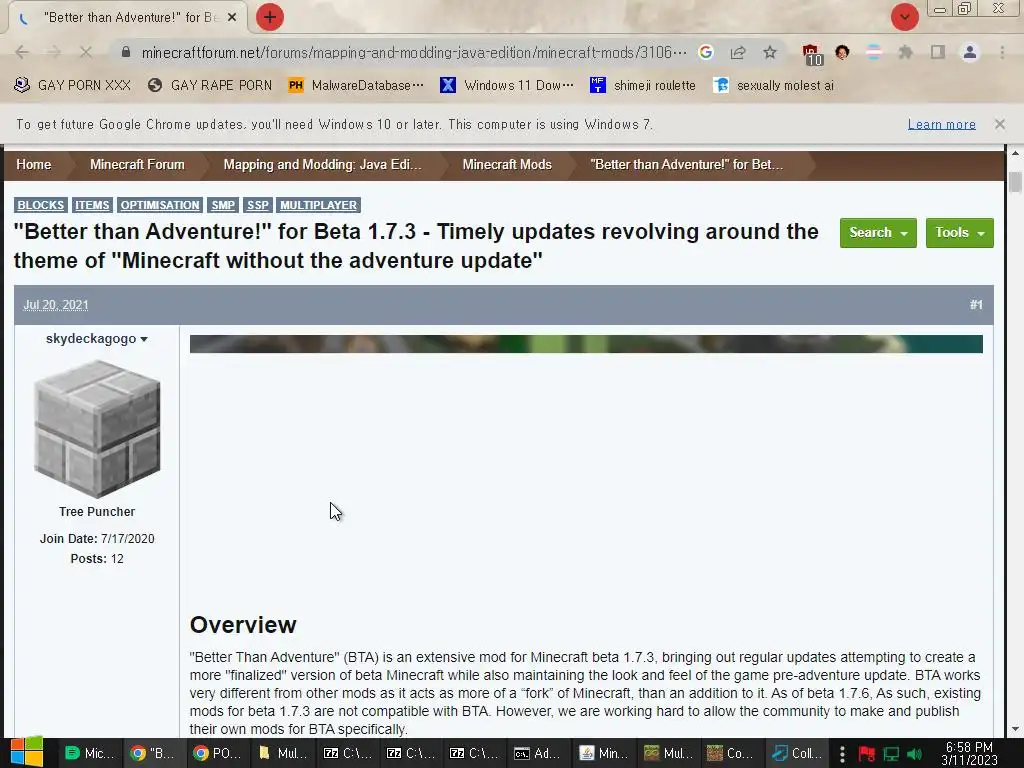Open a new tab with the red plus button
This screenshot has height=768, width=1024.
point(270,17)
